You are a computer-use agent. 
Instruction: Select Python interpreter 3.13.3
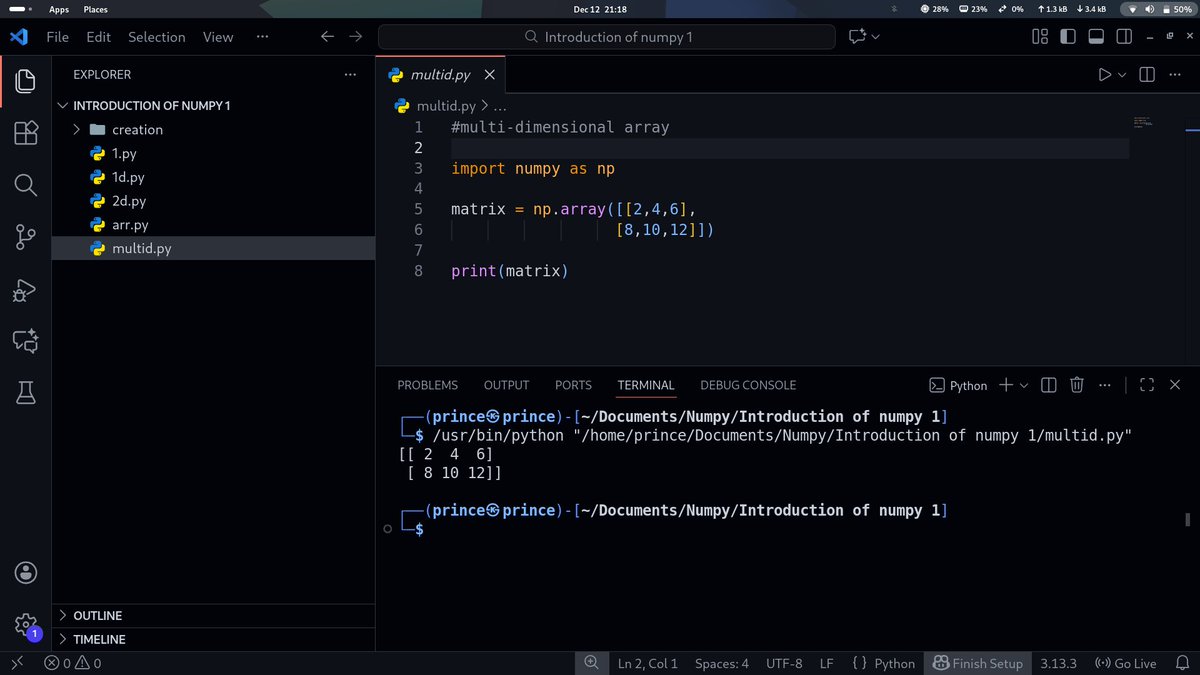coord(1058,663)
